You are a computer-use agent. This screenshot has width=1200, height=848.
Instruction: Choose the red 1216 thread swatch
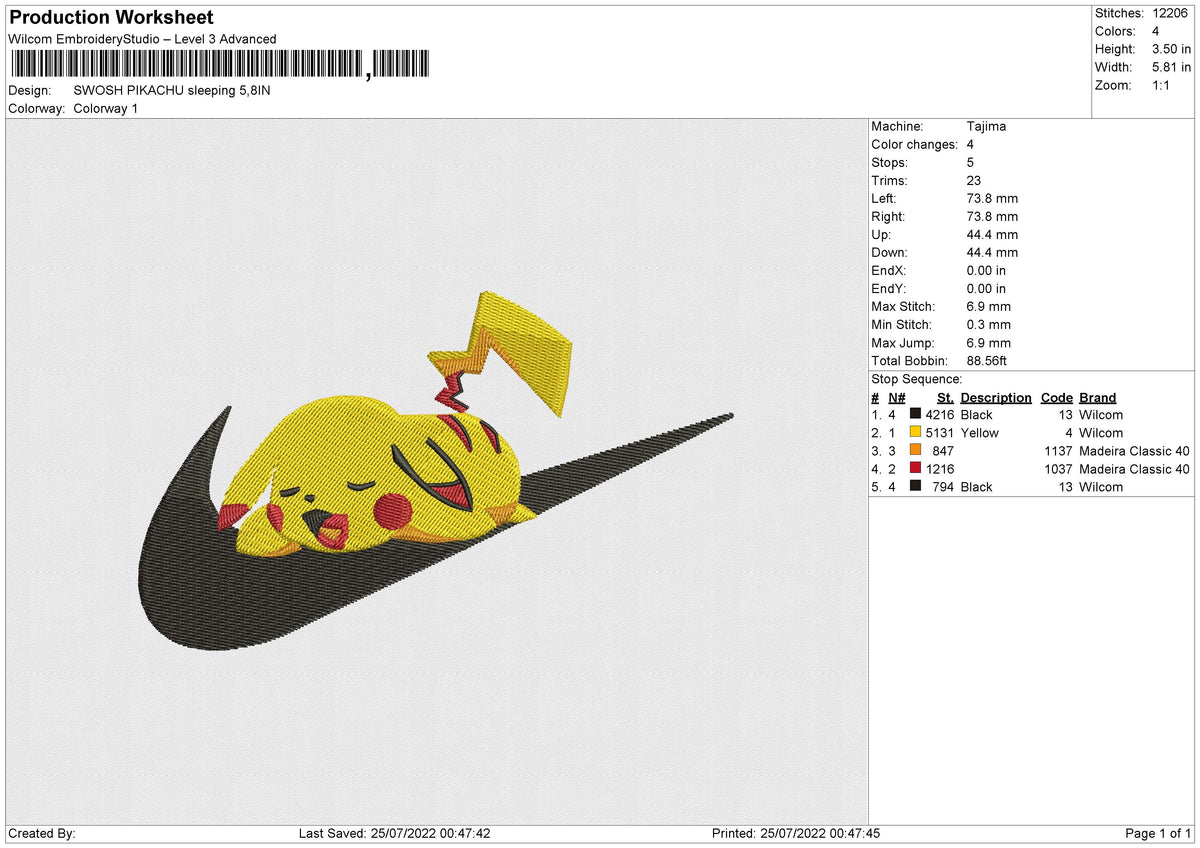click(913, 468)
